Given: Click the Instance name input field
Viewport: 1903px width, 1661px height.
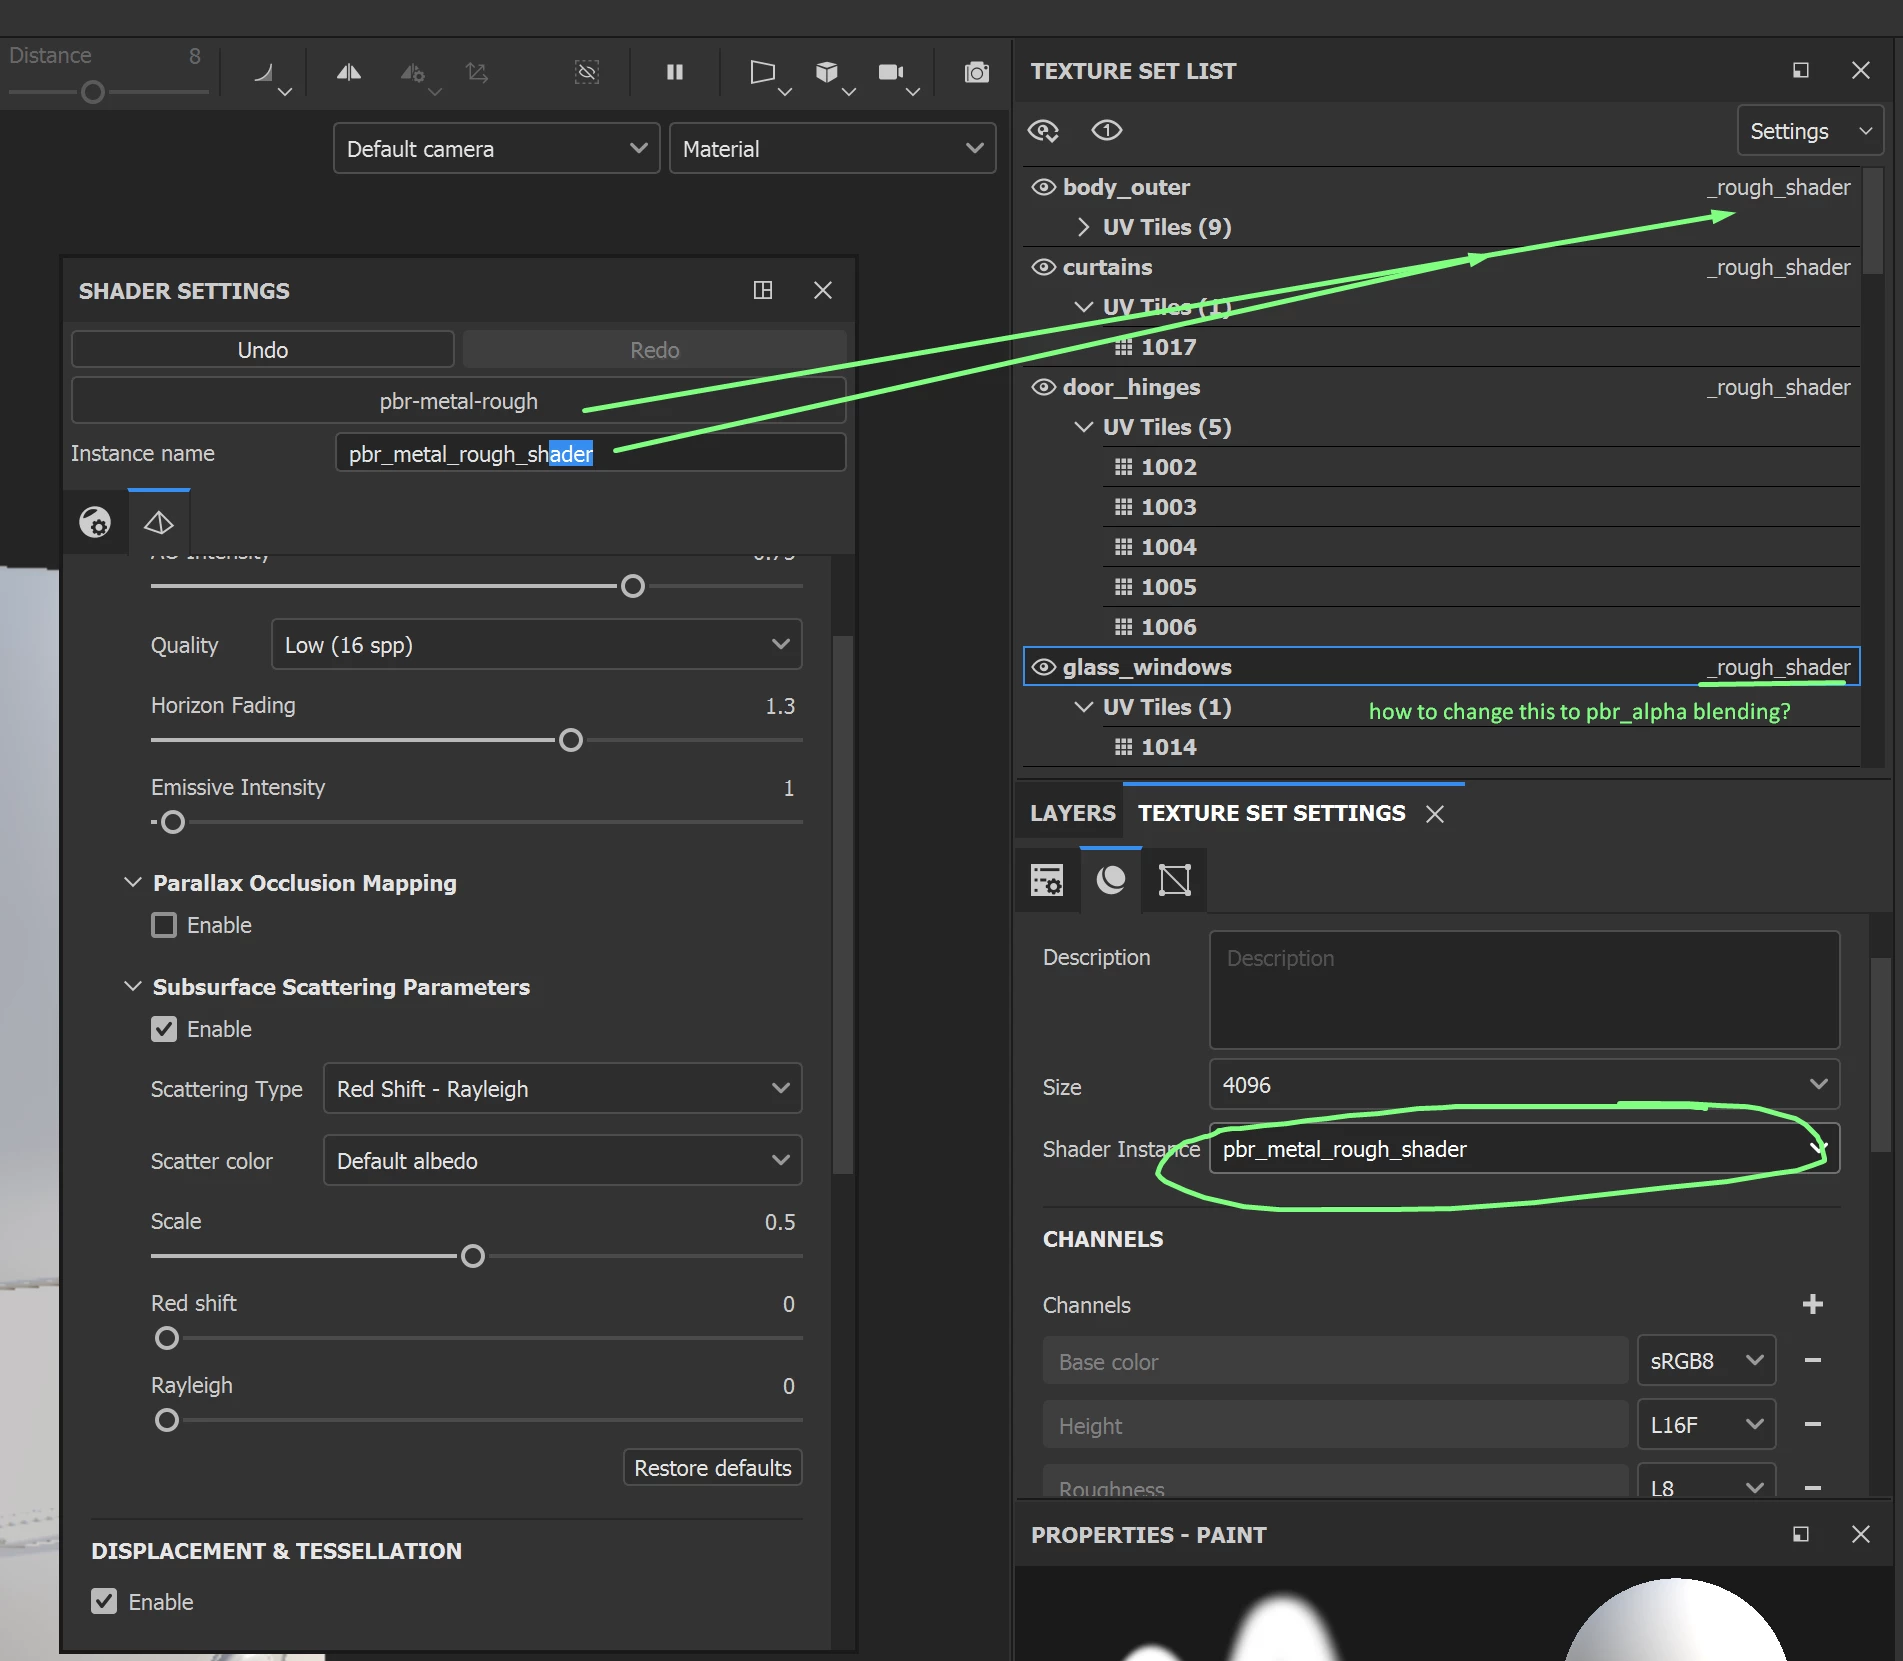Looking at the screenshot, I should point(591,453).
